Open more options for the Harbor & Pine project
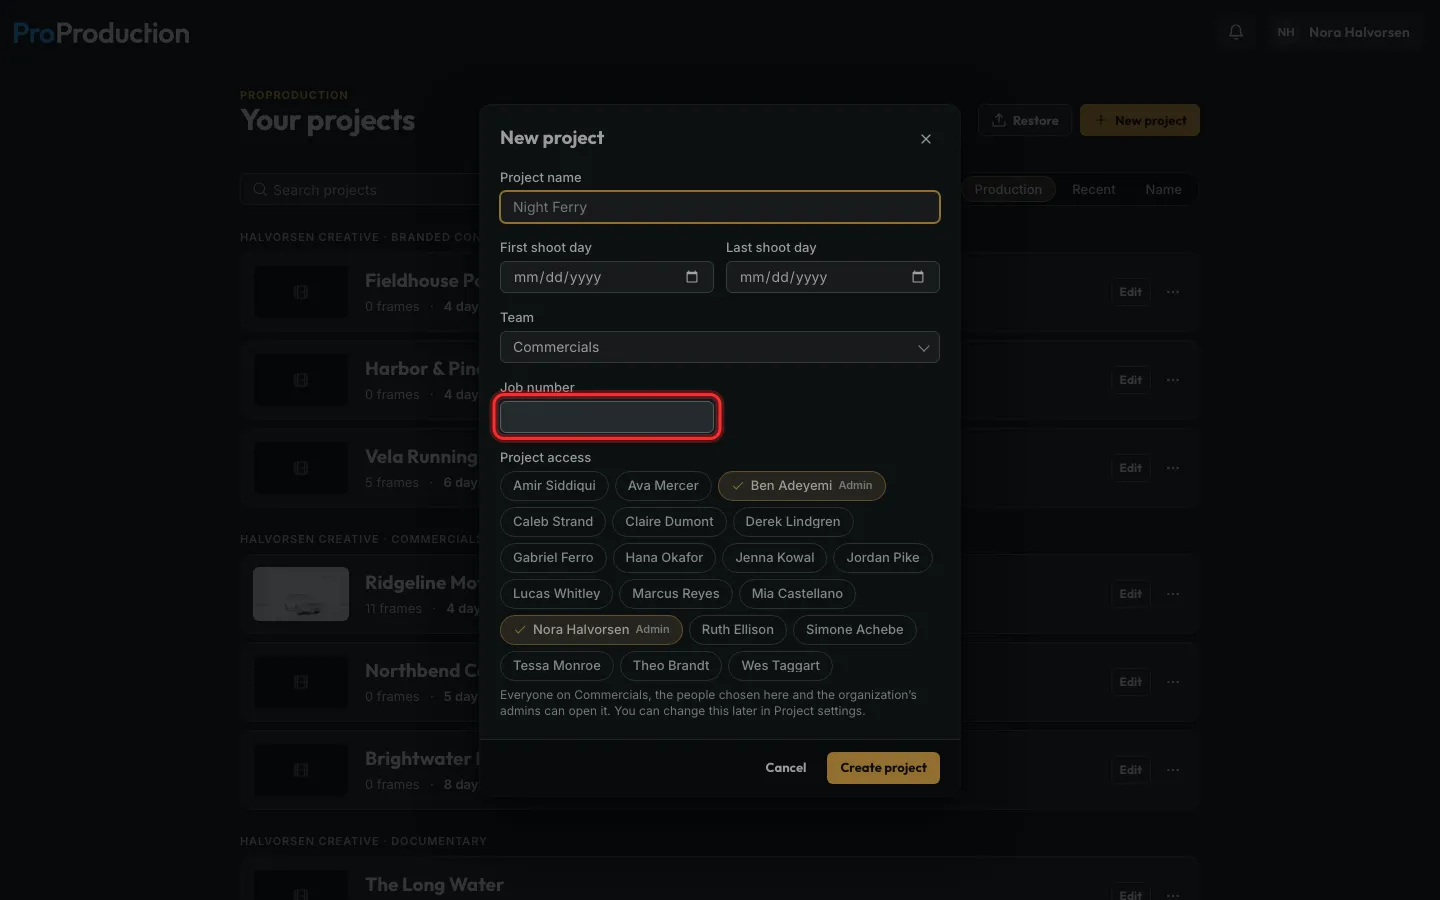The height and width of the screenshot is (900, 1440). (x=1173, y=380)
